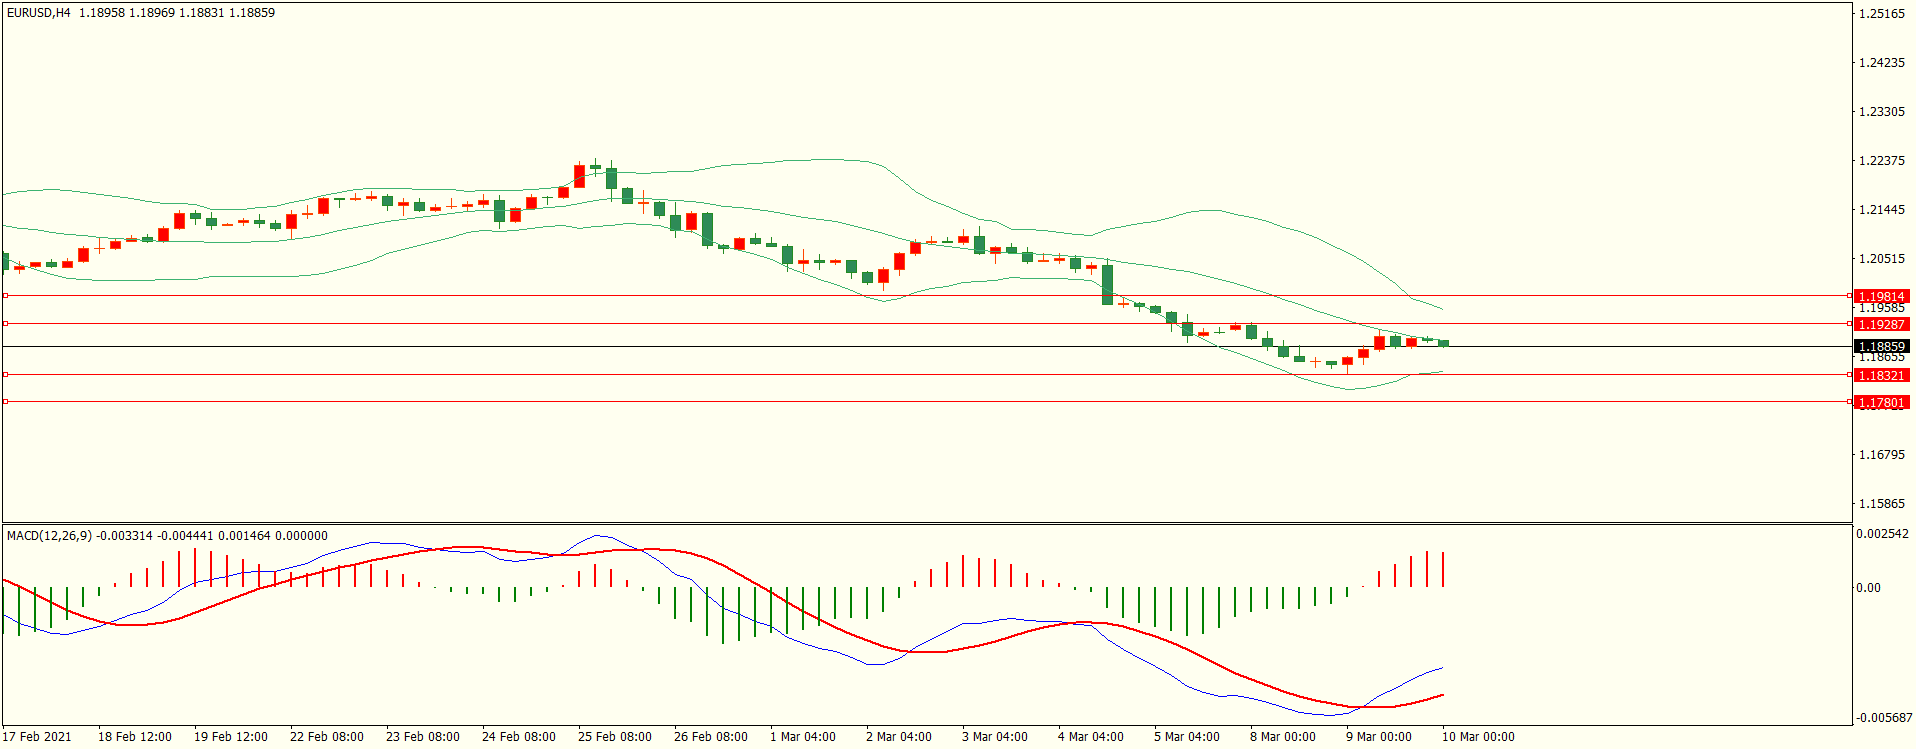
Task: Click the MACD(12,26,9) indicator label
Action: (49, 536)
